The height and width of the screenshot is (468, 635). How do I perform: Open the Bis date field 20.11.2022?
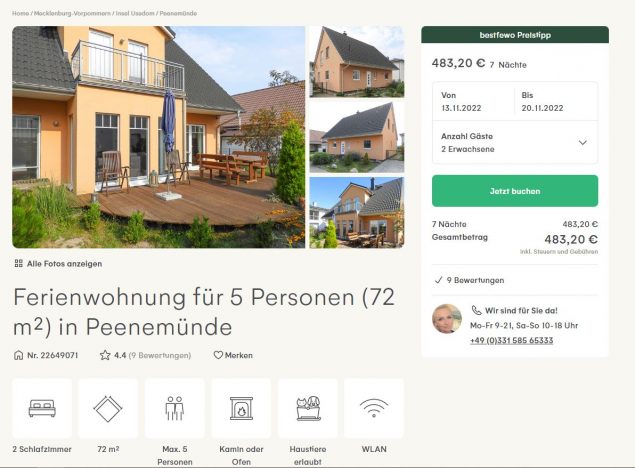pos(556,102)
